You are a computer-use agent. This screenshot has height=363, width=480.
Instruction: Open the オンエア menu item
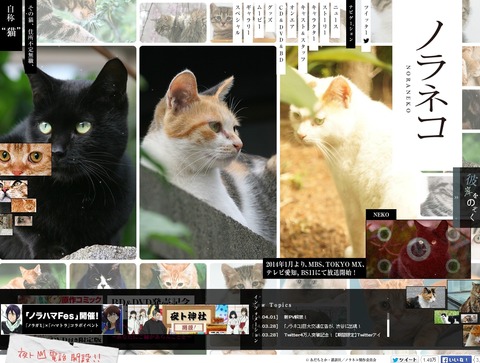tap(293, 18)
